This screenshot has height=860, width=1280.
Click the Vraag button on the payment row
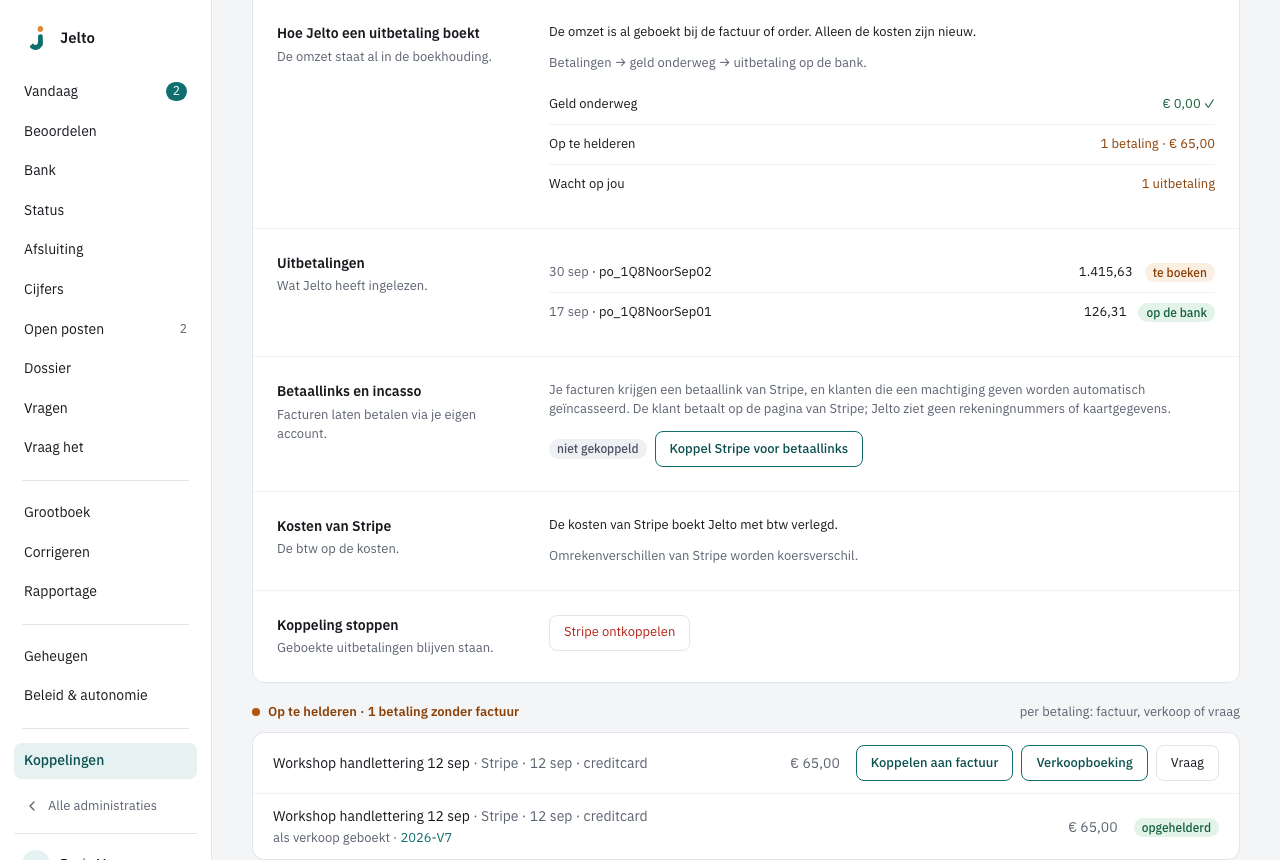point(1187,763)
